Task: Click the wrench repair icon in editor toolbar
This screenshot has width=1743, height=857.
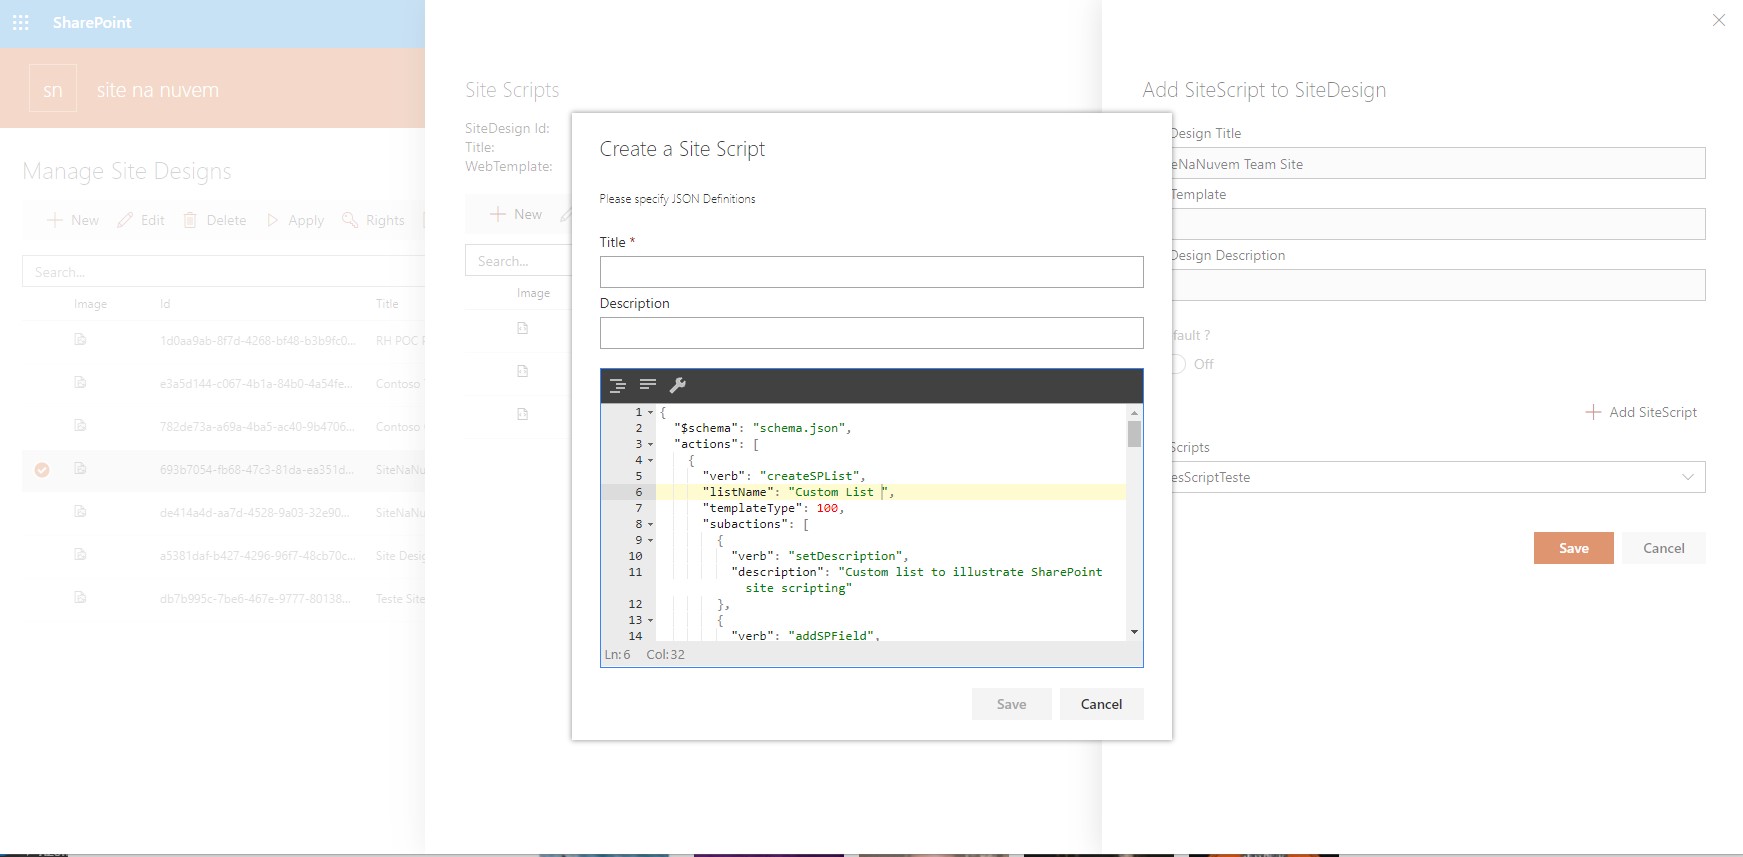Action: pos(677,385)
